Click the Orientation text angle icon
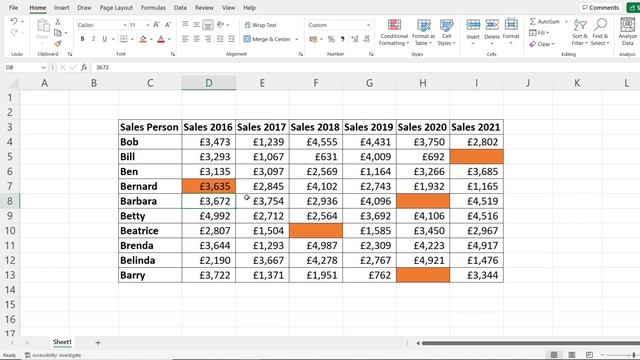The height and width of the screenshot is (360, 640). click(x=220, y=25)
